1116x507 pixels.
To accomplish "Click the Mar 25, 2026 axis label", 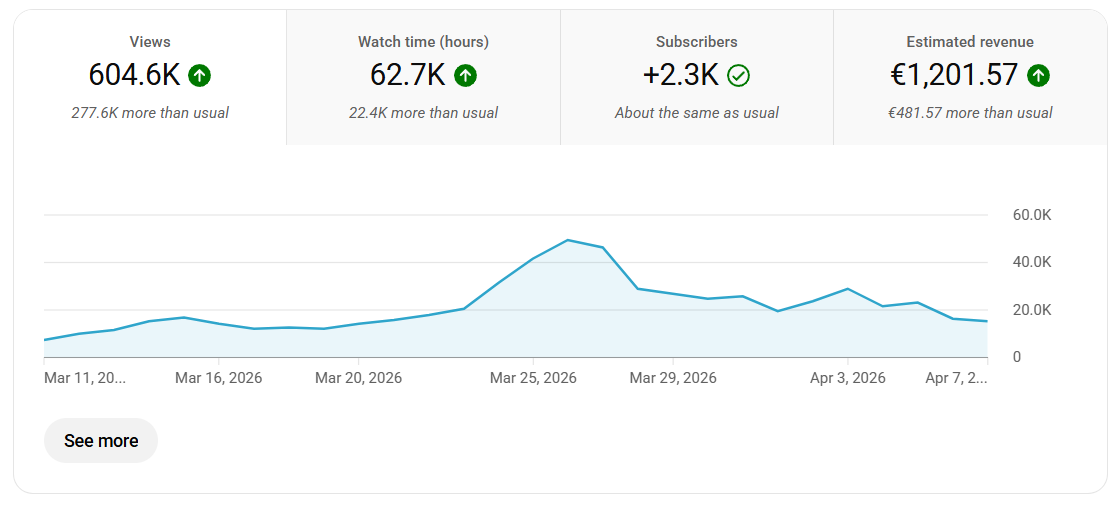I will coord(533,377).
